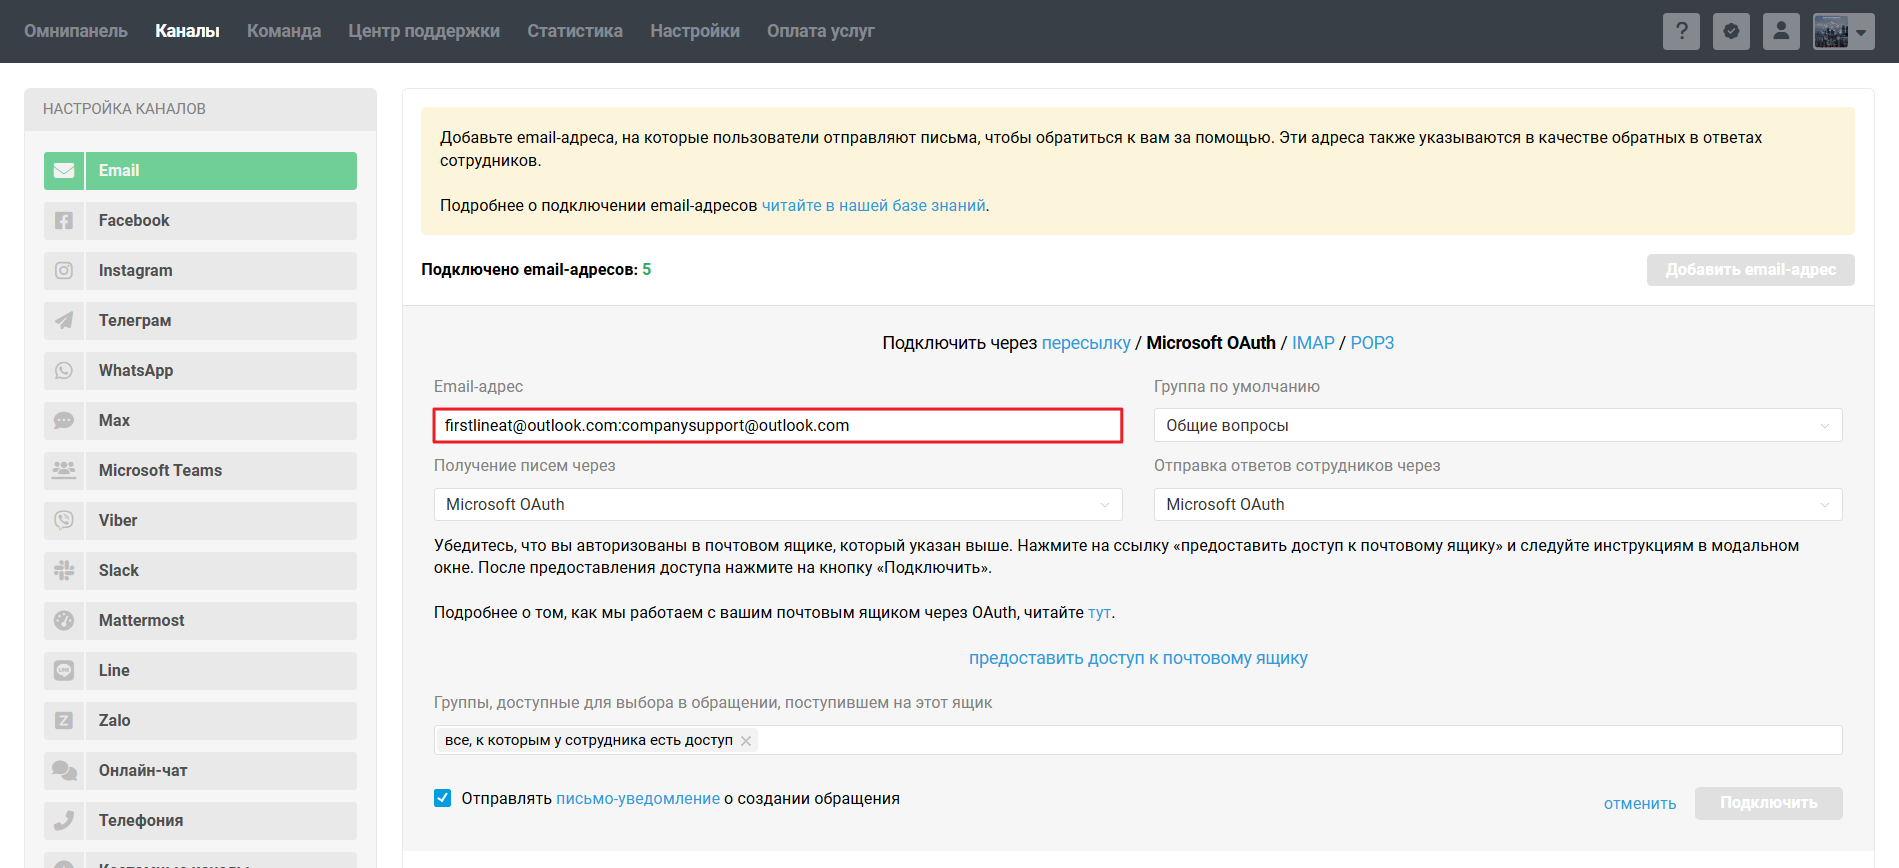Screen dimensions: 1899x868
Task: Expand the 'Группа по умолчанию' dropdown
Action: pos(1497,425)
